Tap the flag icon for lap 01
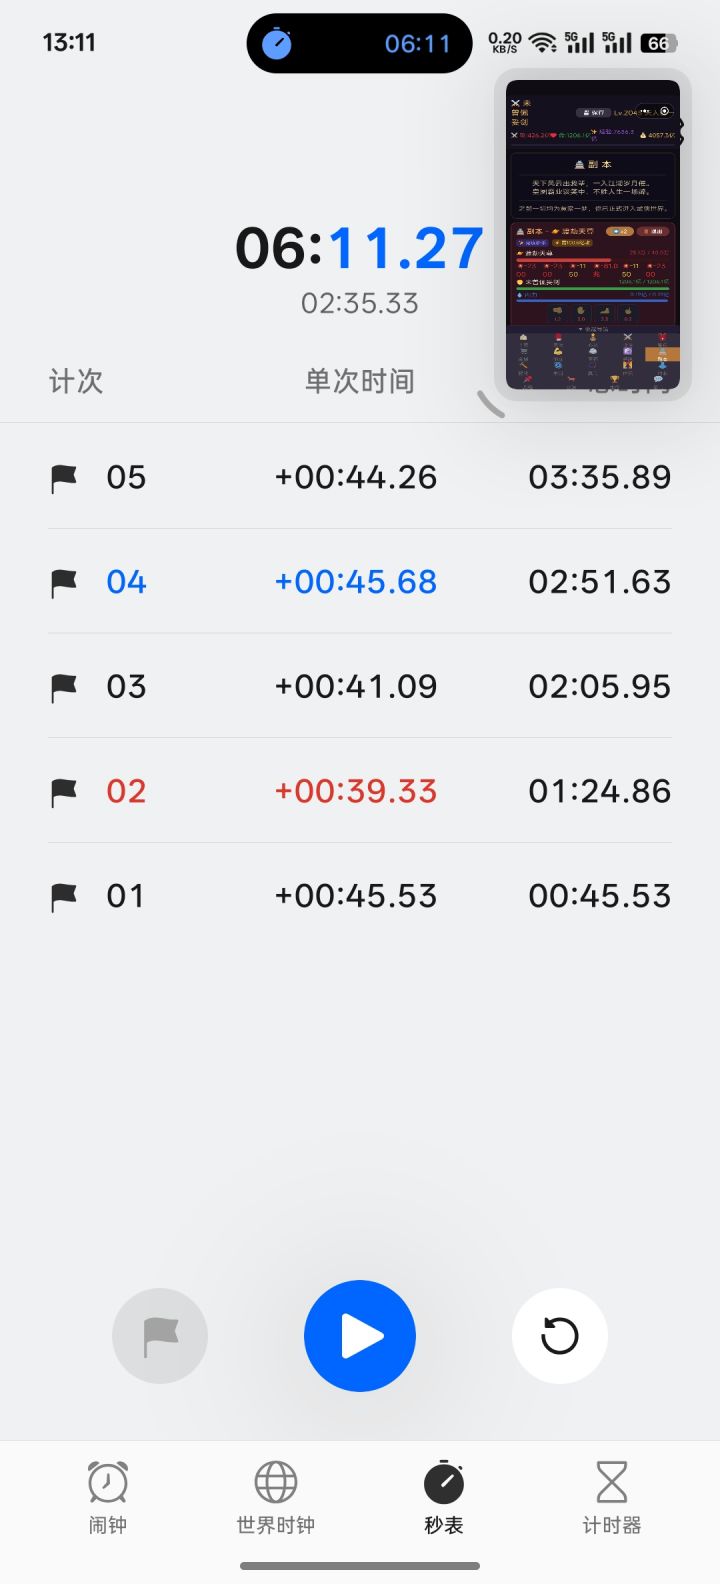This screenshot has width=720, height=1584. coord(64,896)
